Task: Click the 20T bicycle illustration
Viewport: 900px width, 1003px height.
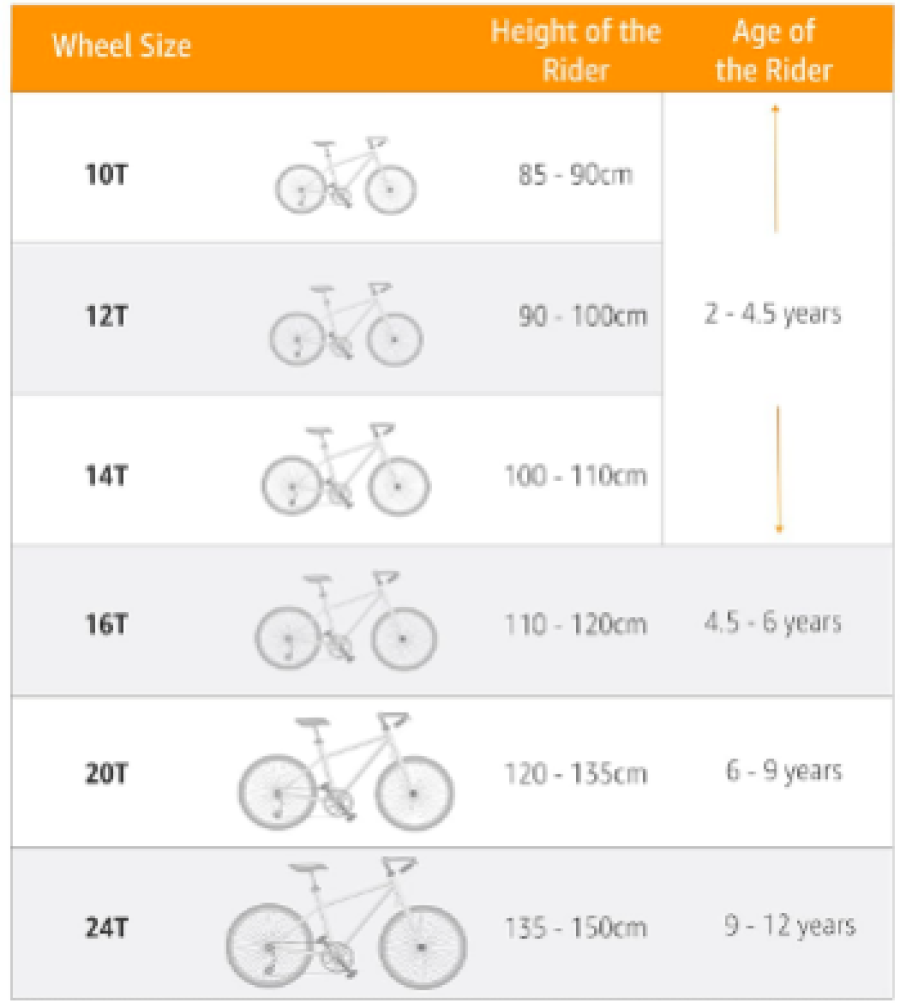Action: pyautogui.click(x=345, y=771)
